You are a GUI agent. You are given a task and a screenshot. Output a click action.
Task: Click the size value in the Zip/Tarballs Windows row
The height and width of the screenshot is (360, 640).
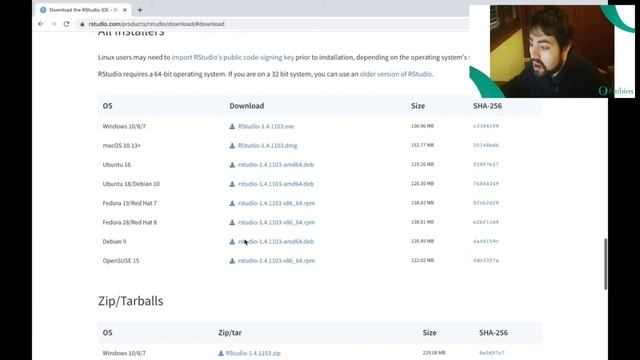tap(434, 353)
